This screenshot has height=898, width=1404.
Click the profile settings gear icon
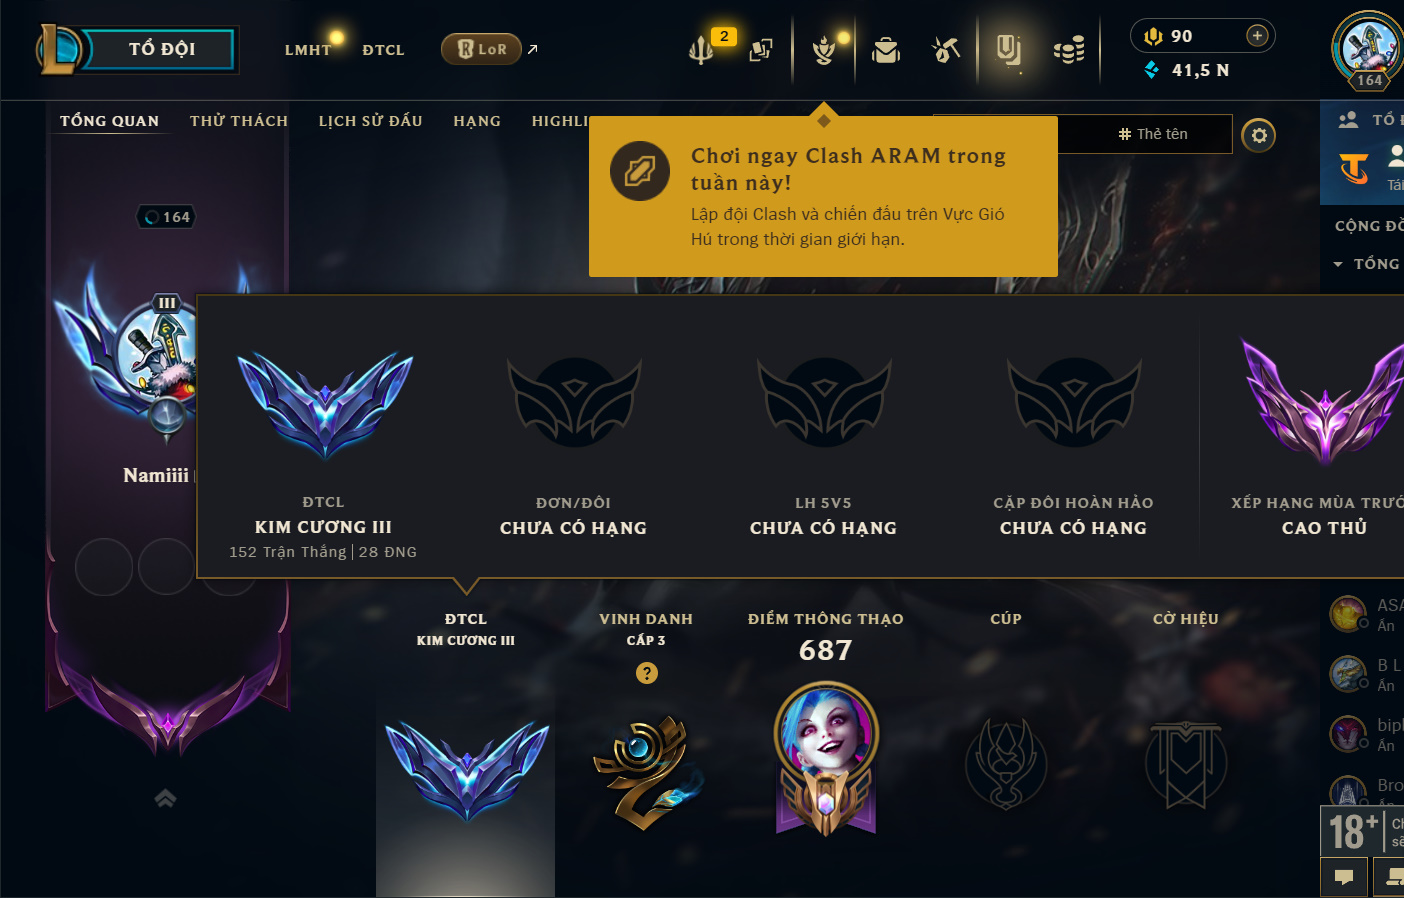[x=1259, y=135]
